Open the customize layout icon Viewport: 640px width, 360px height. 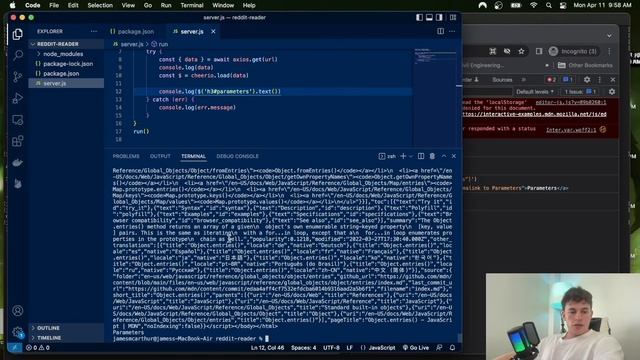click(453, 18)
